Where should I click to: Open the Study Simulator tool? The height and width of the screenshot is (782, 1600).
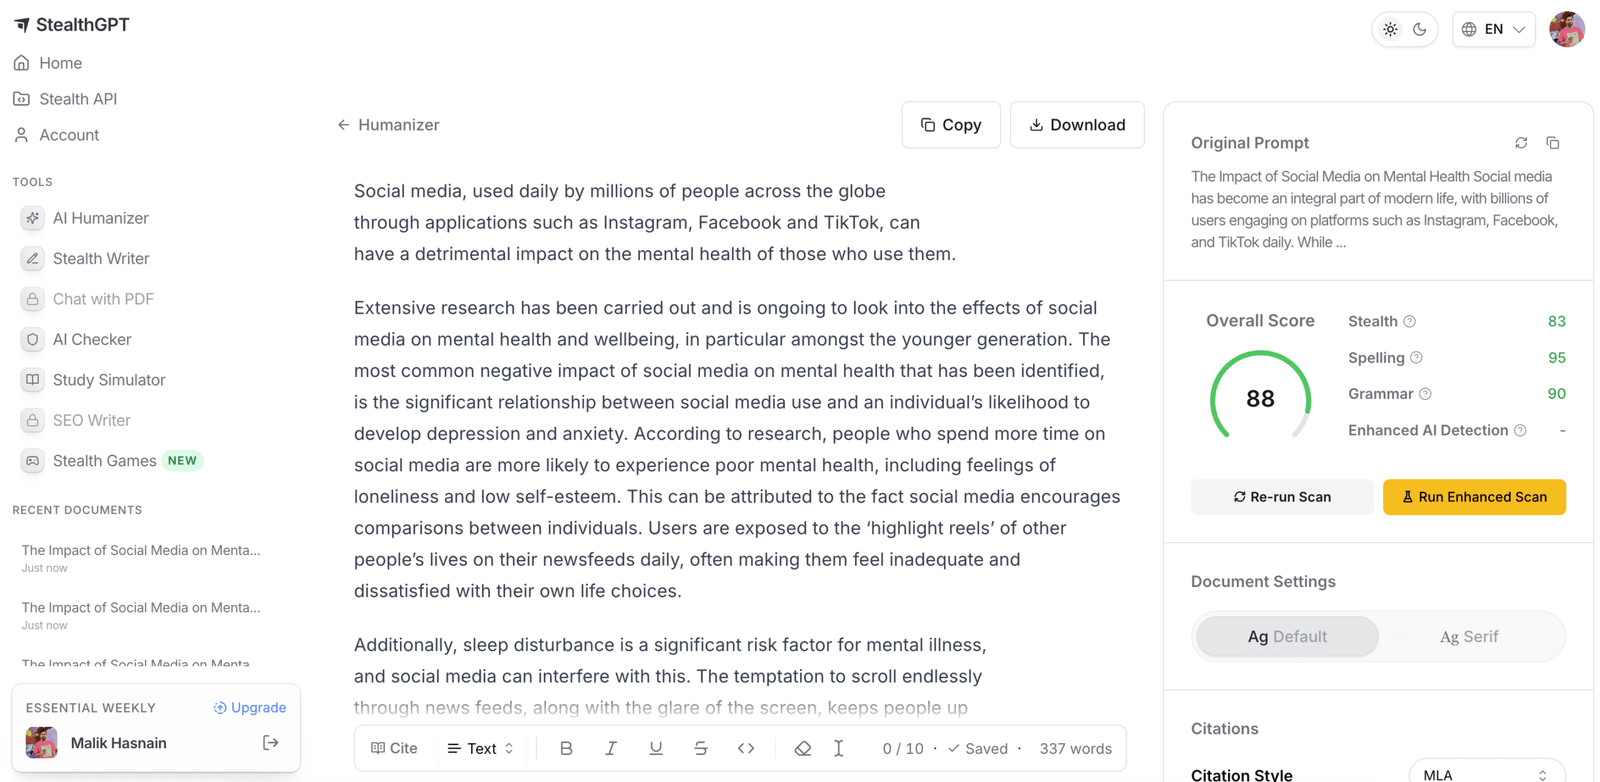pyautogui.click(x=110, y=379)
